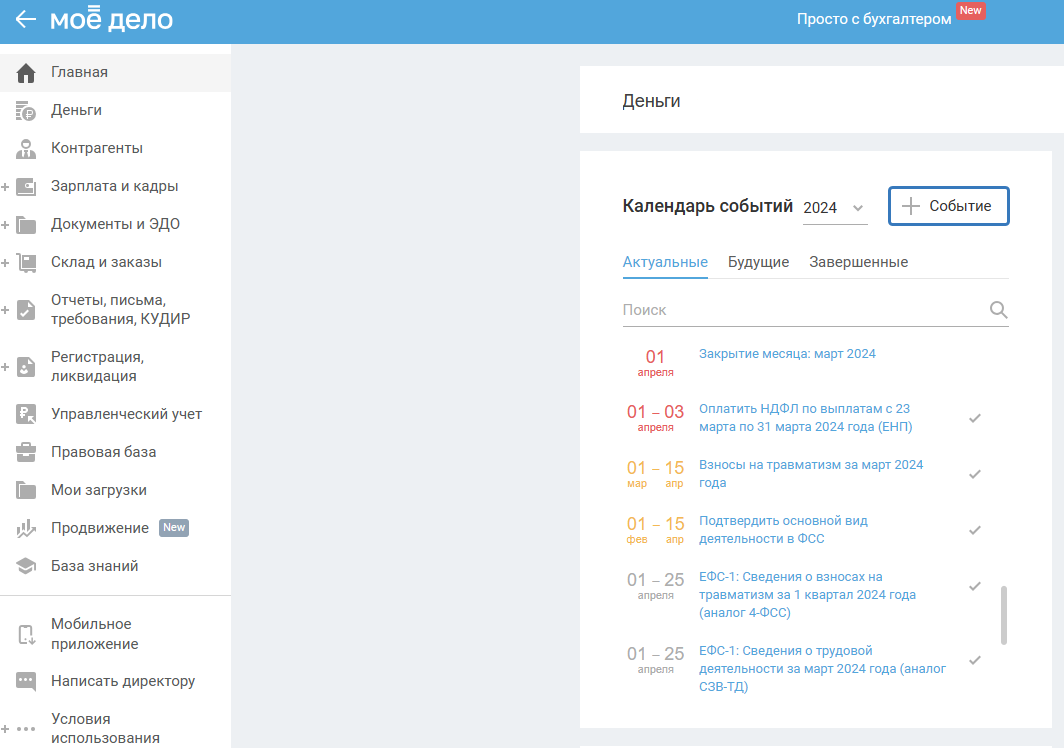Click the Управленческий учет ruble icon
1064x748 pixels.
pos(27,414)
